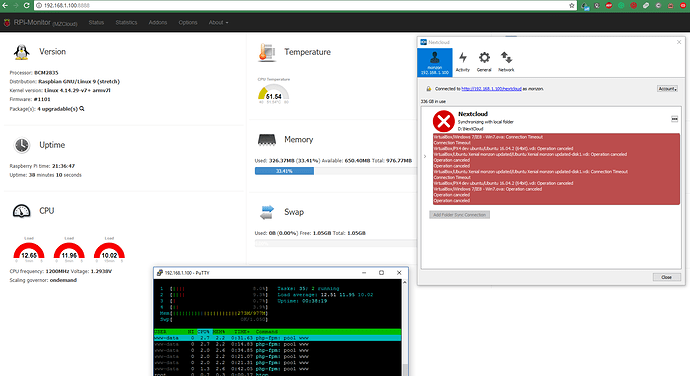
Task: Reload the page in browser
Action: click(x=26, y=5)
